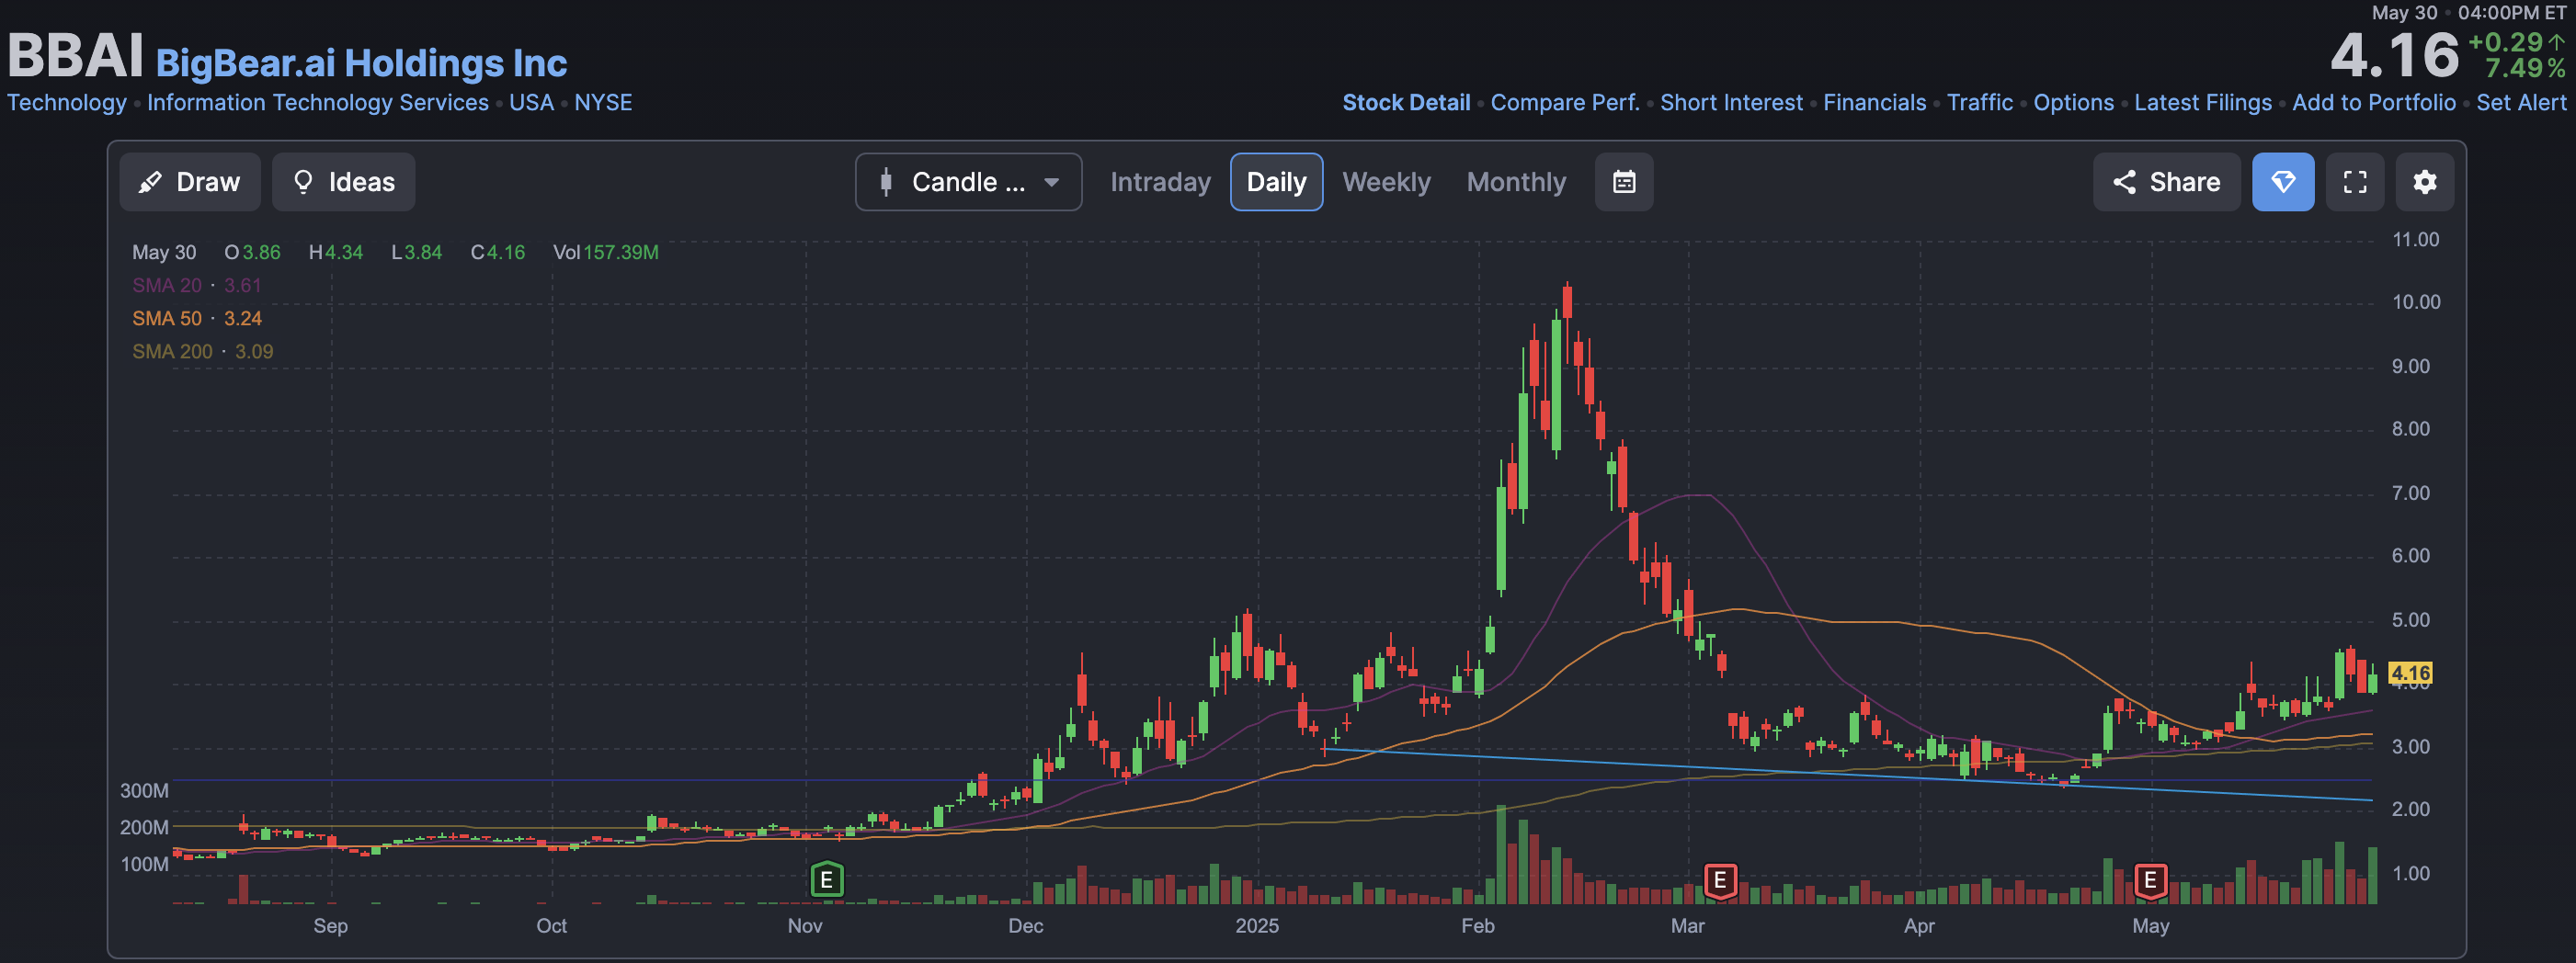Viewport: 2576px width, 963px height.
Task: Open the calendar date range picker
Action: tap(1624, 182)
